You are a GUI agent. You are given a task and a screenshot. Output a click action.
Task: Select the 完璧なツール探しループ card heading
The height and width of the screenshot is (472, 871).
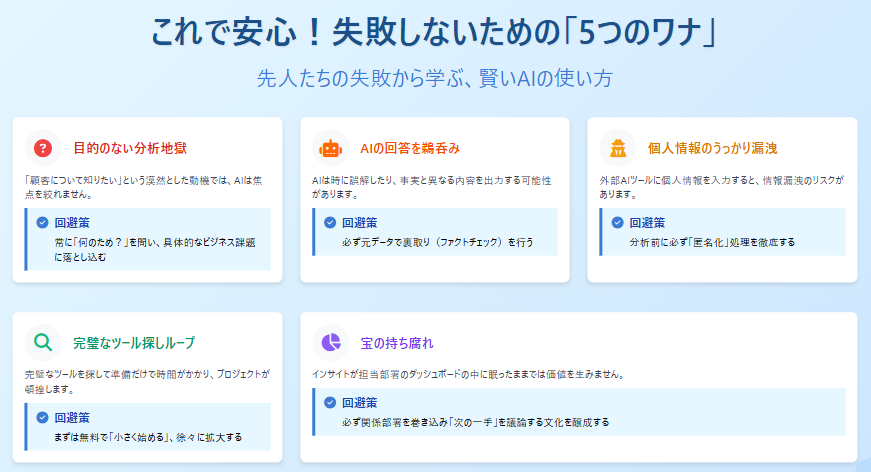point(134,342)
